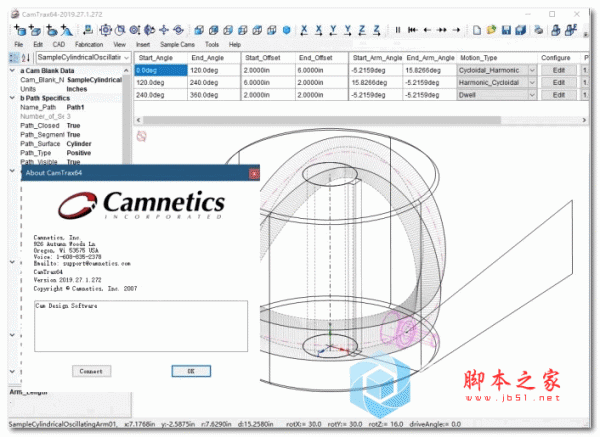Open the CAD menu
Viewport: 600px width, 437px height.
tap(59, 44)
